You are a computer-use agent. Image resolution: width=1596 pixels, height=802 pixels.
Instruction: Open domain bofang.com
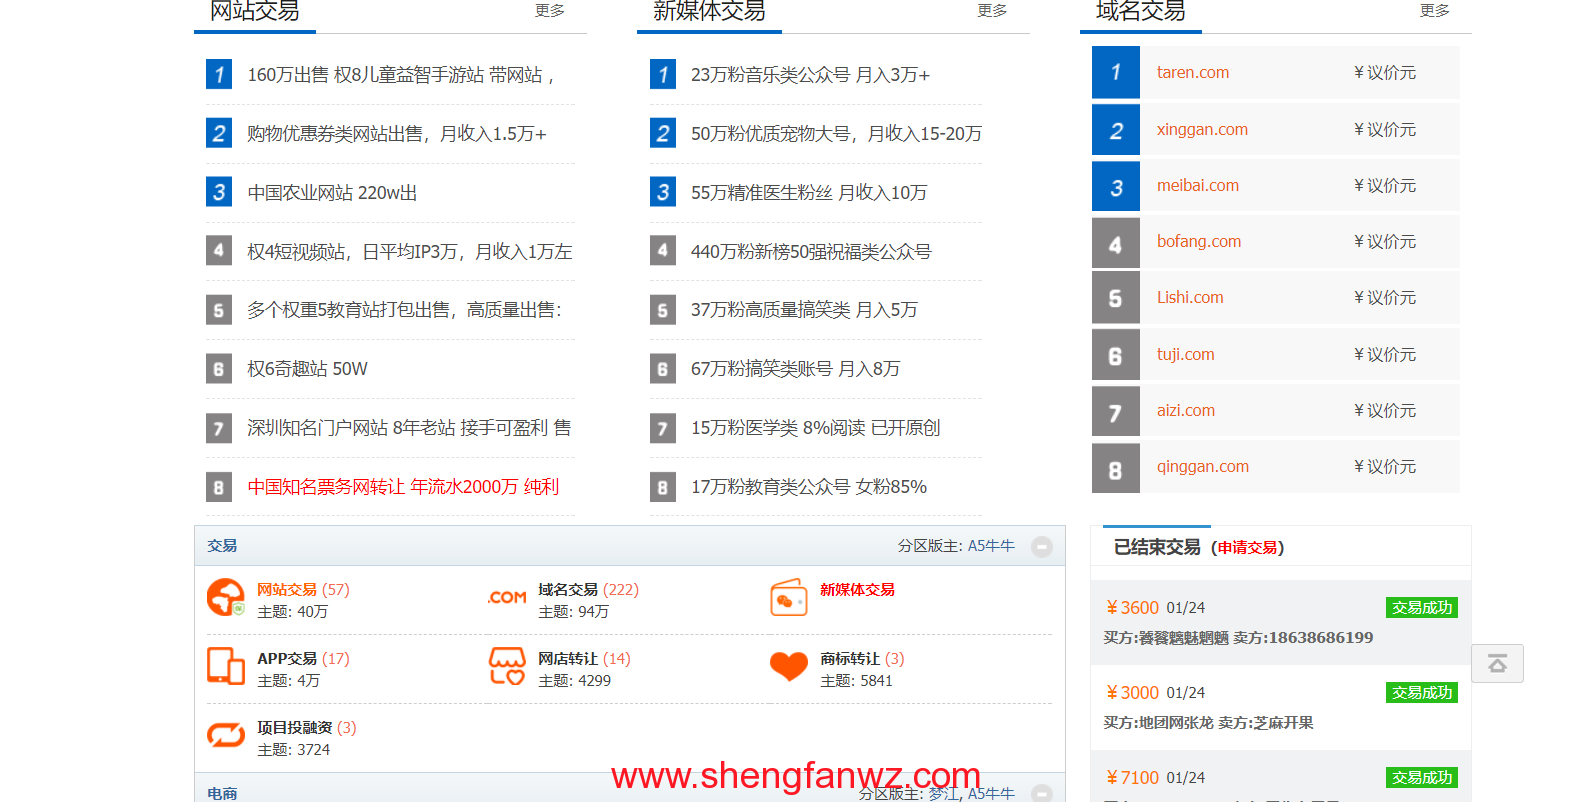tap(1199, 241)
